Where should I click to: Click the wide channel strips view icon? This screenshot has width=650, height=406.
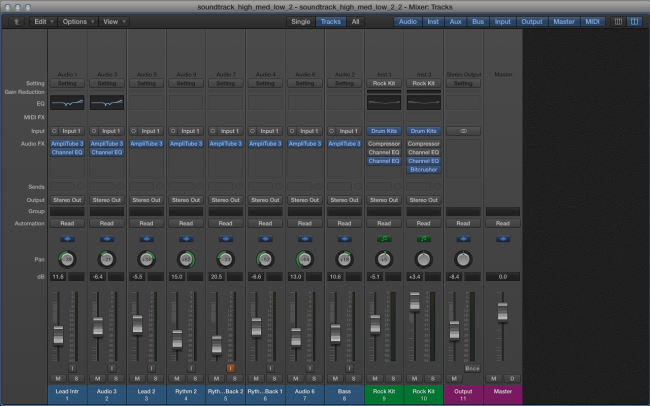633,21
